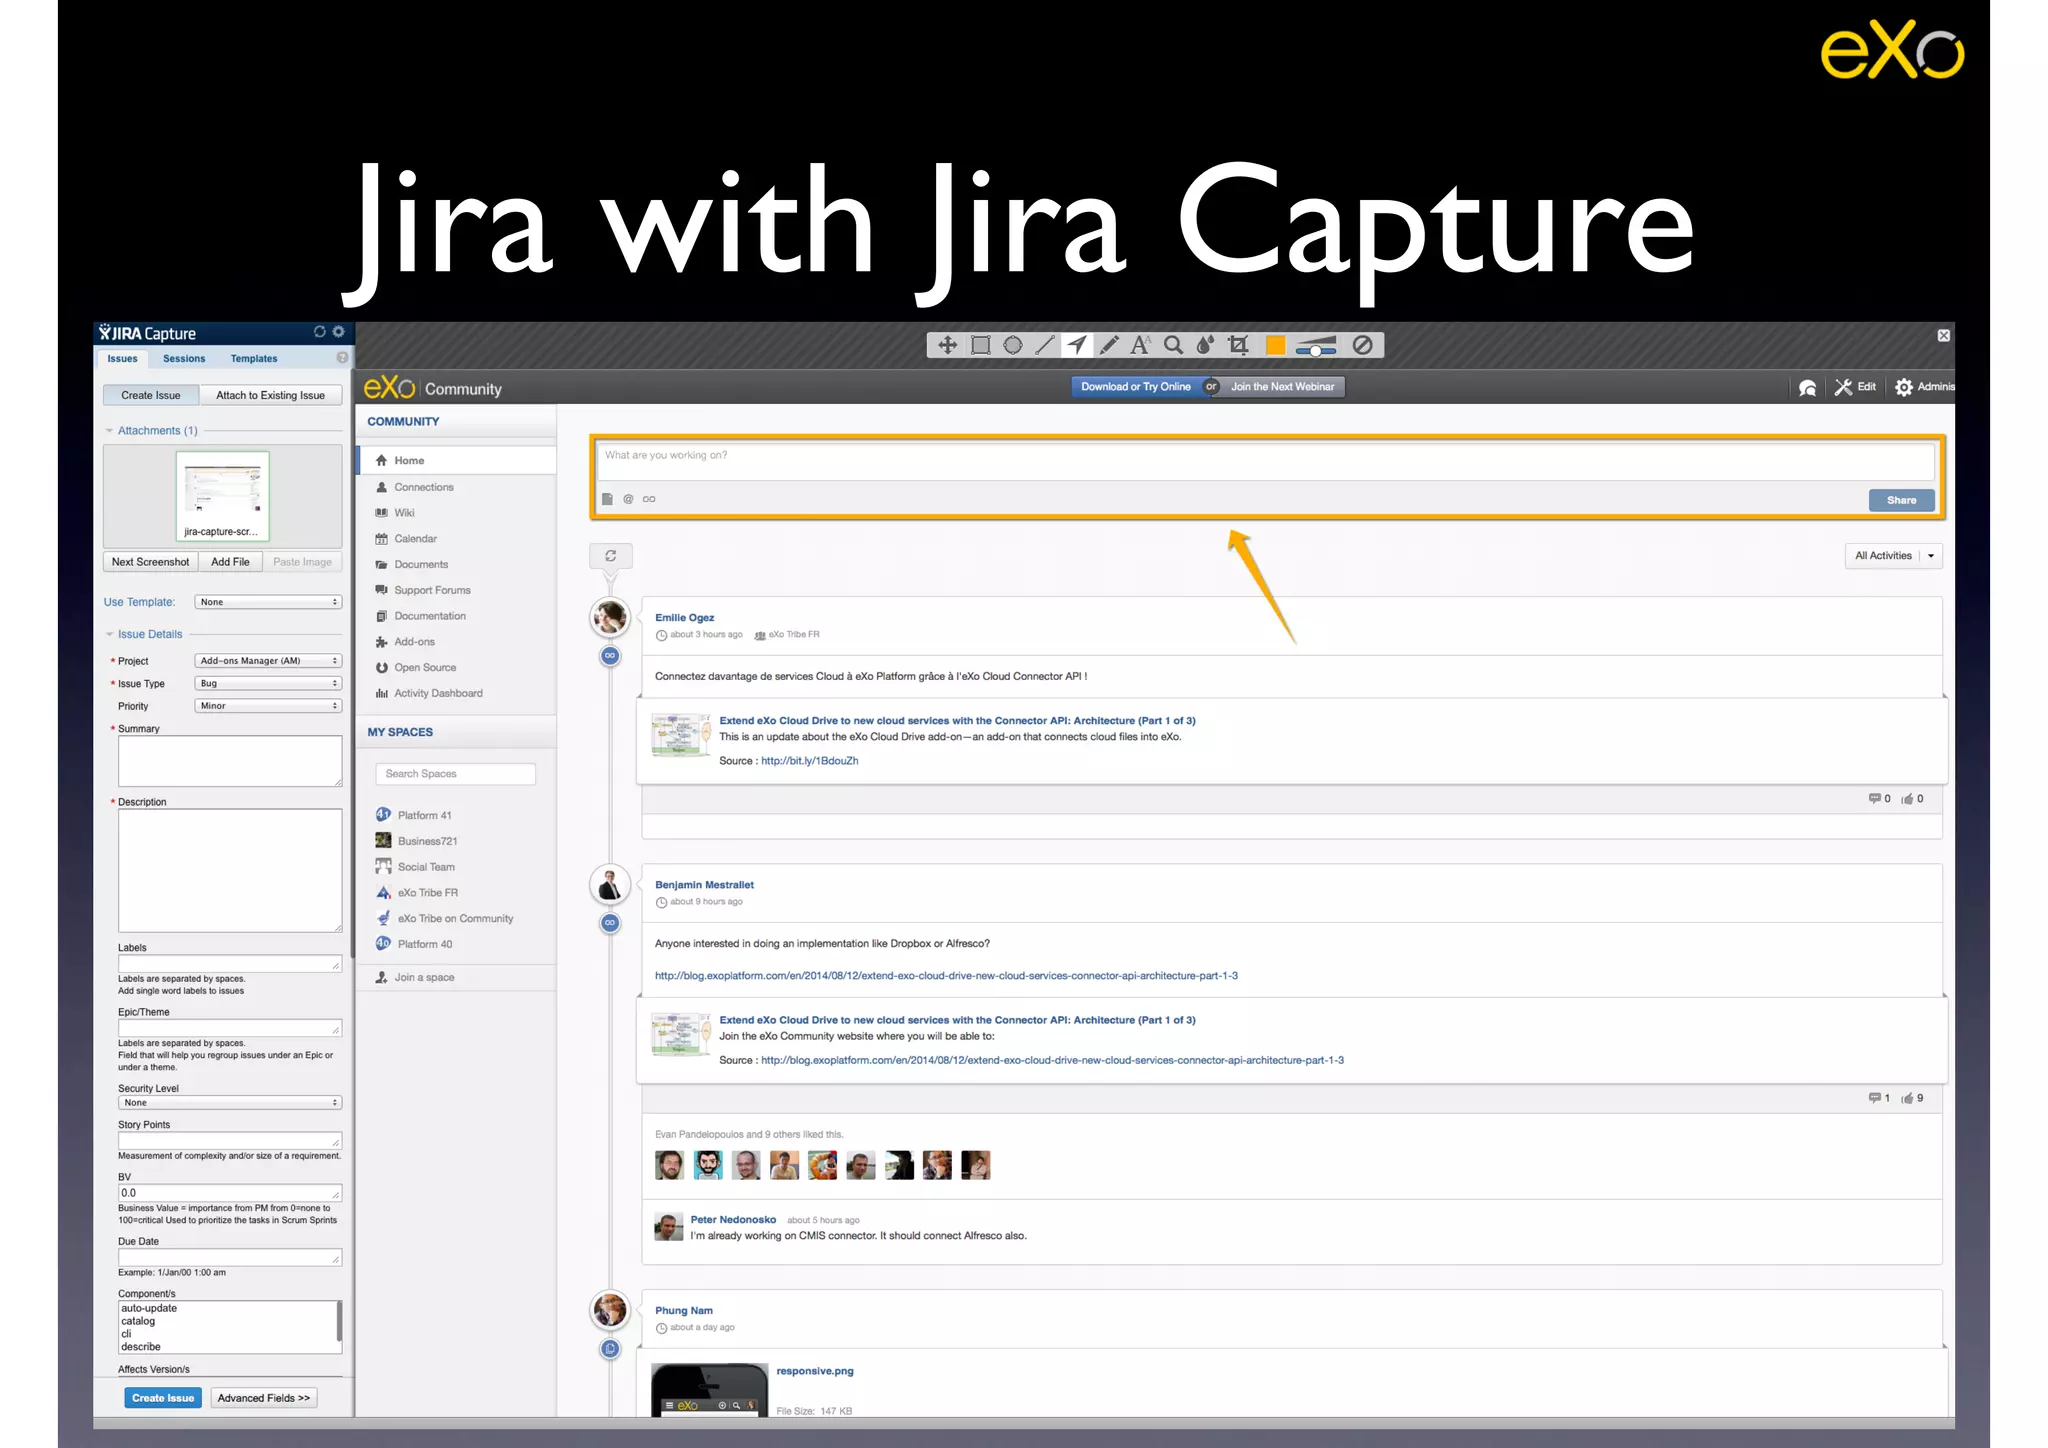Select the Arrow annotation tool
Screen dimensions: 2048x1448
(1077, 345)
